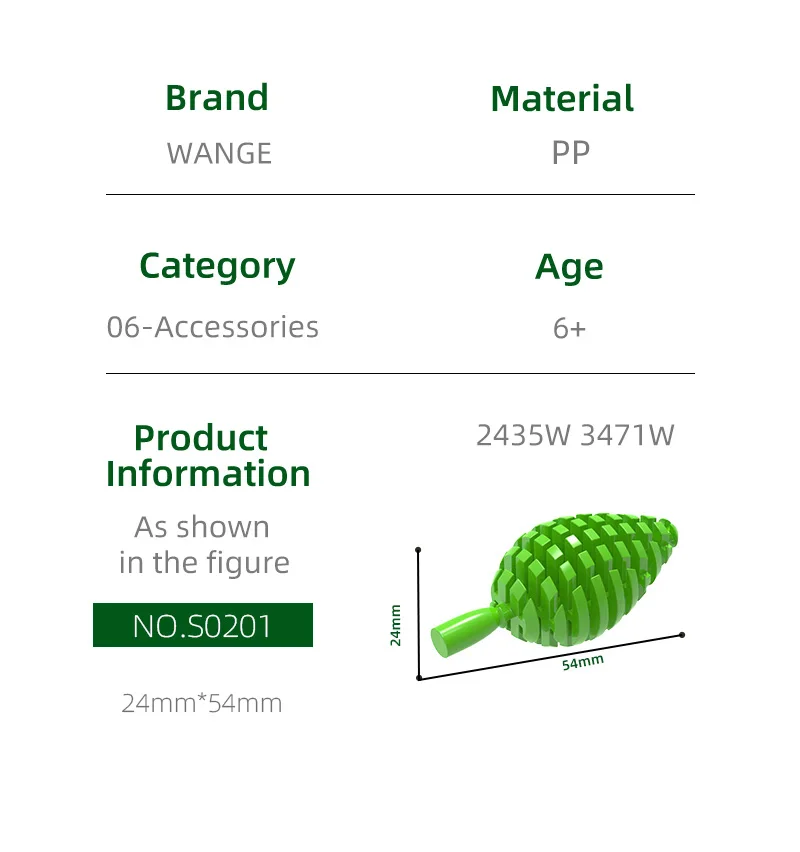Click the NO.S0201 green badge
The image size is (800, 852).
click(x=203, y=625)
